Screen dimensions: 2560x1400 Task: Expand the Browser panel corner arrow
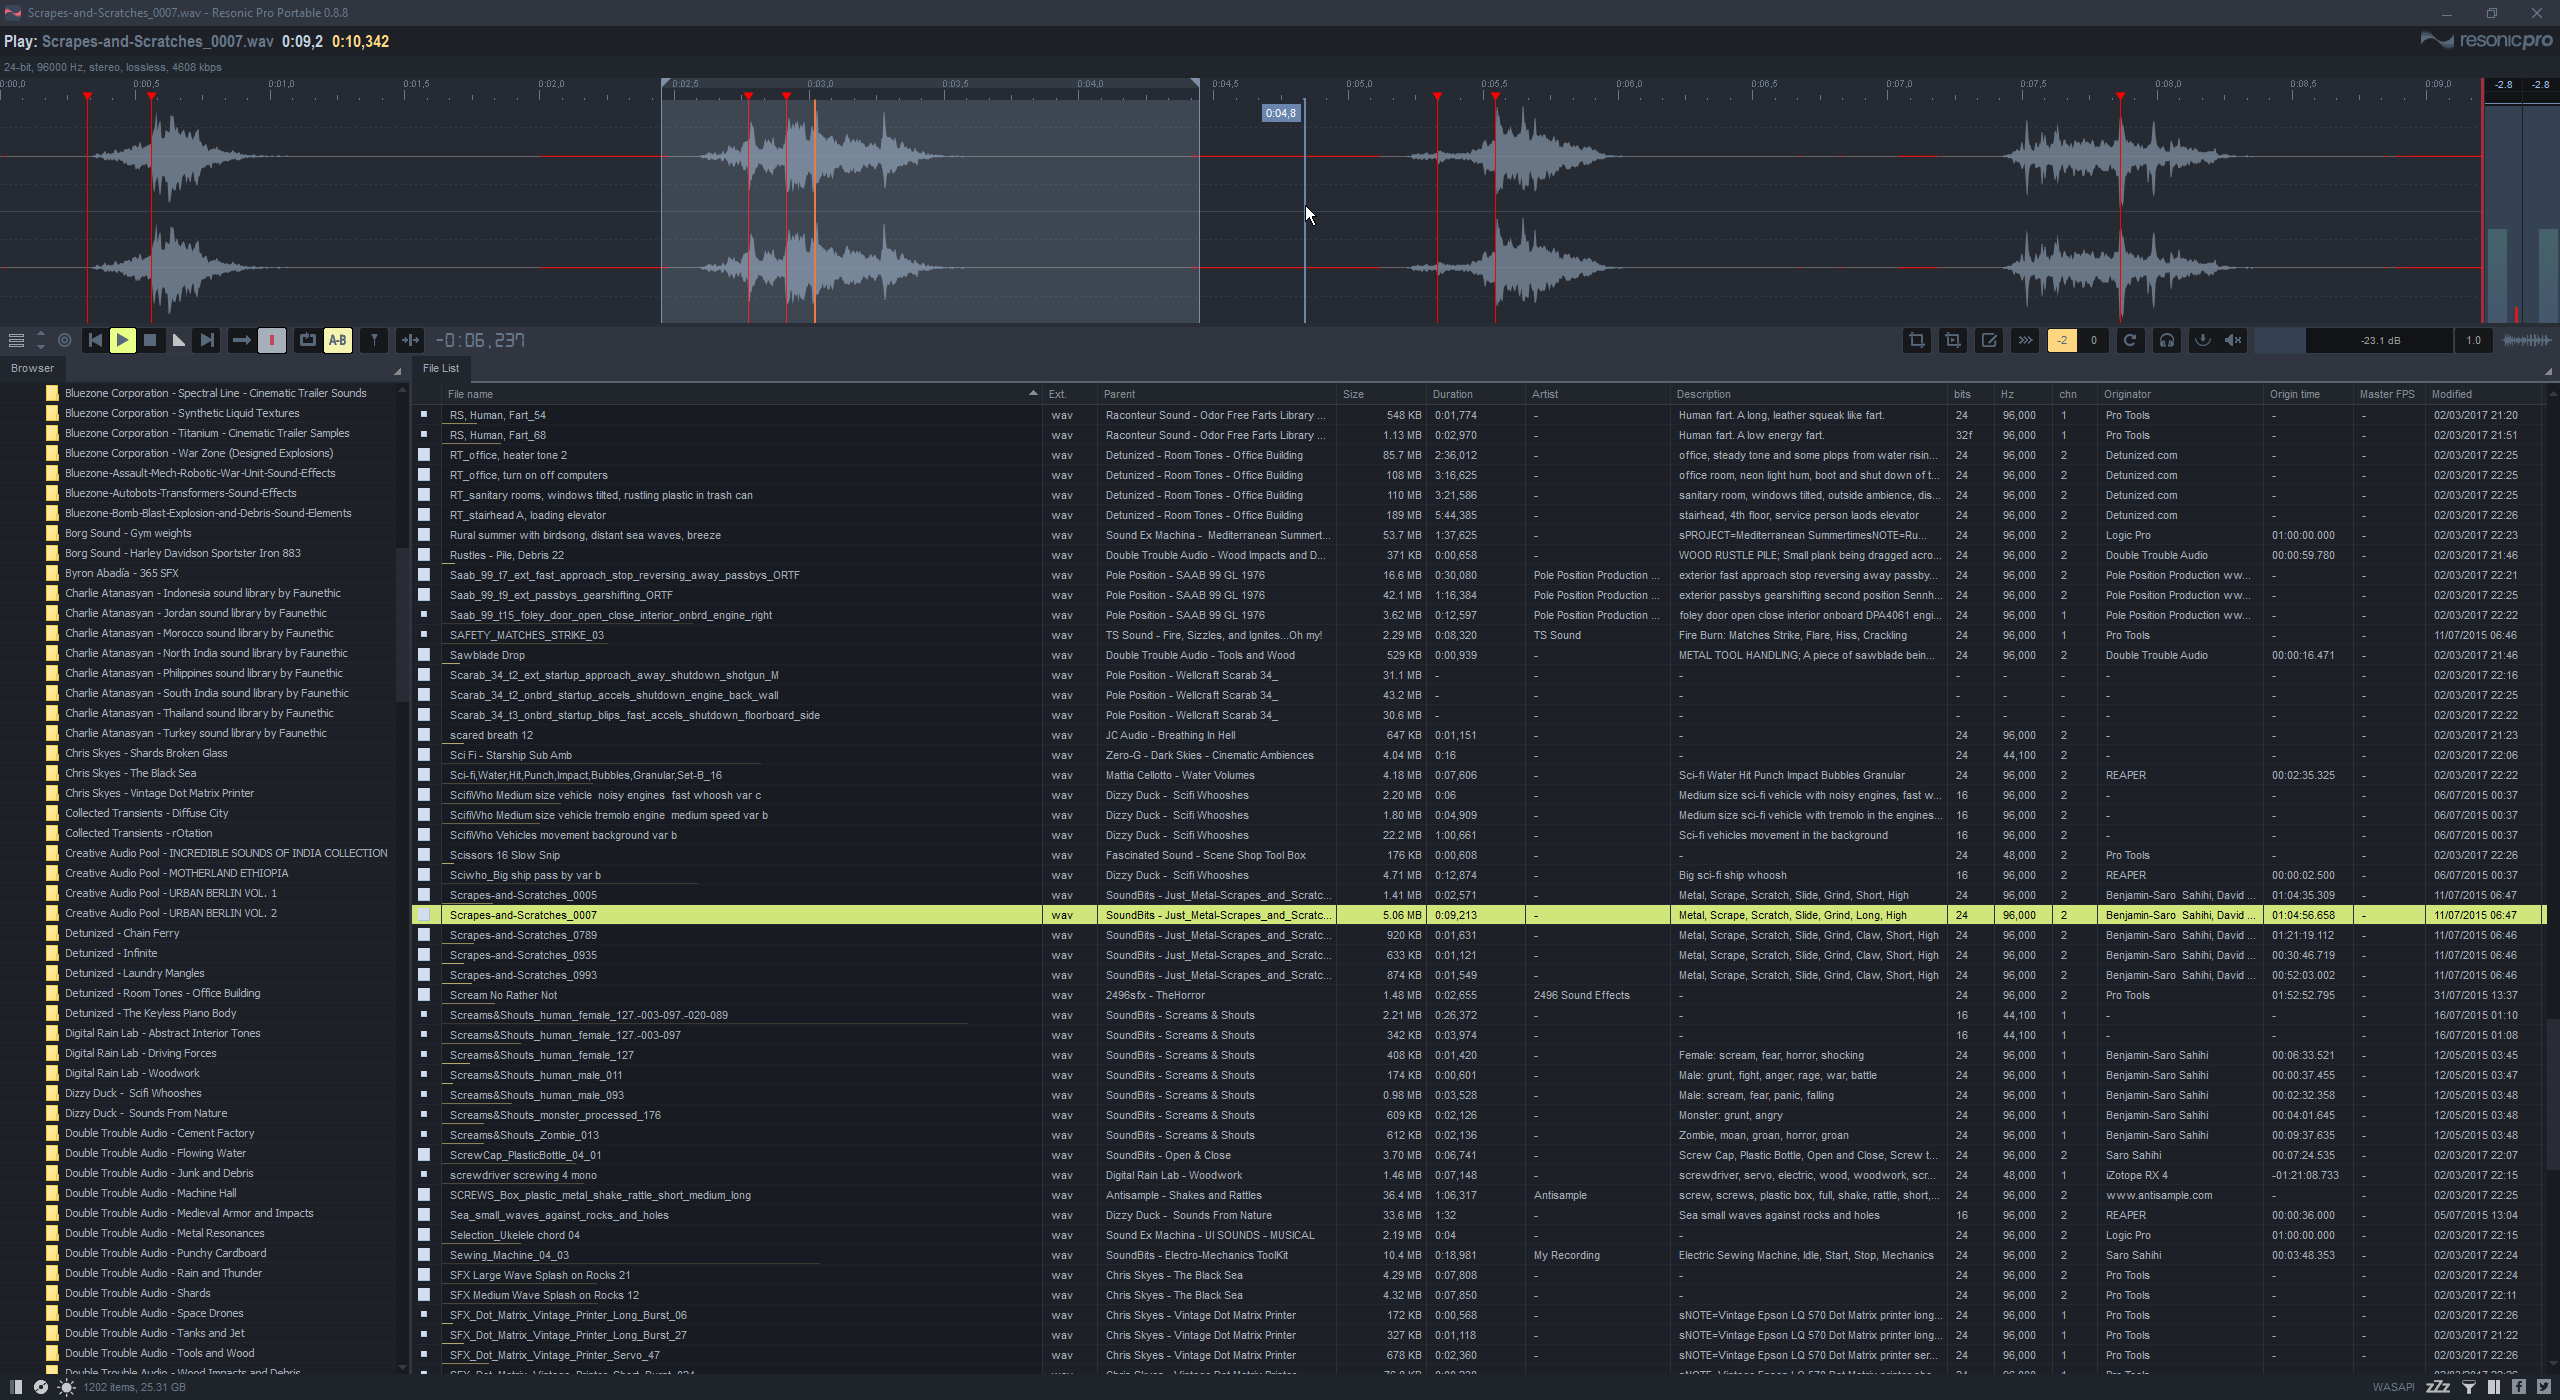pos(397,372)
